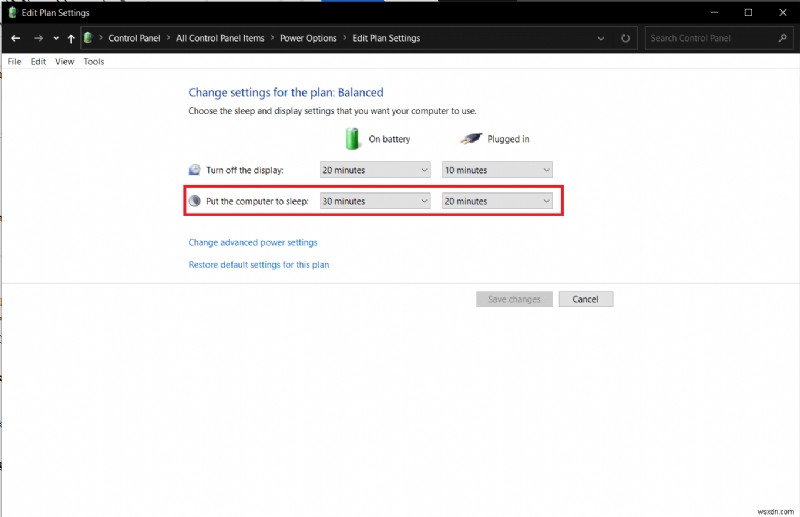Go back using the Back arrow
Image resolution: width=800 pixels, height=517 pixels.
[x=15, y=38]
